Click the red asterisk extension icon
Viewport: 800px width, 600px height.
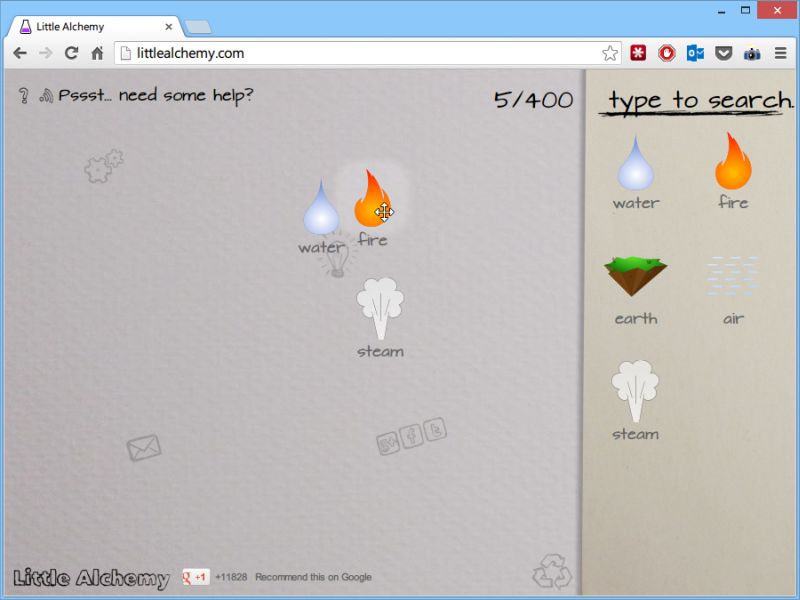[638, 53]
